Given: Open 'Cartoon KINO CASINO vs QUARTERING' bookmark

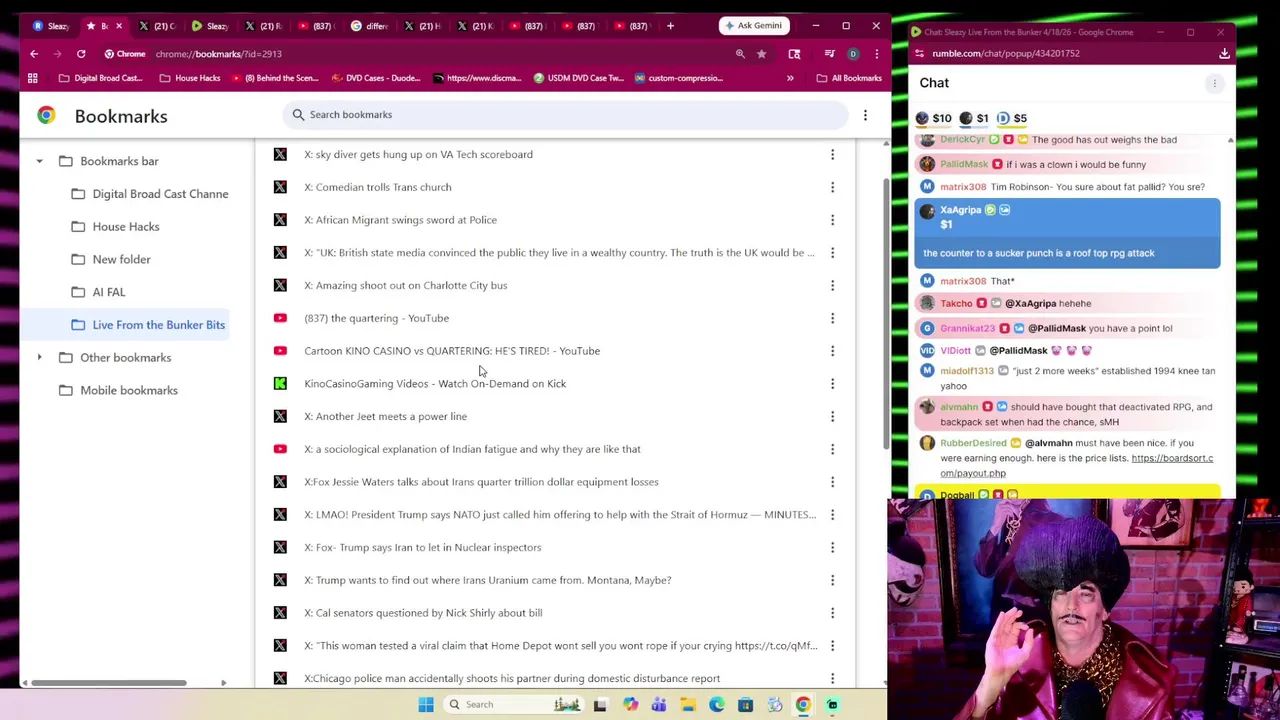Looking at the screenshot, I should coord(452,351).
